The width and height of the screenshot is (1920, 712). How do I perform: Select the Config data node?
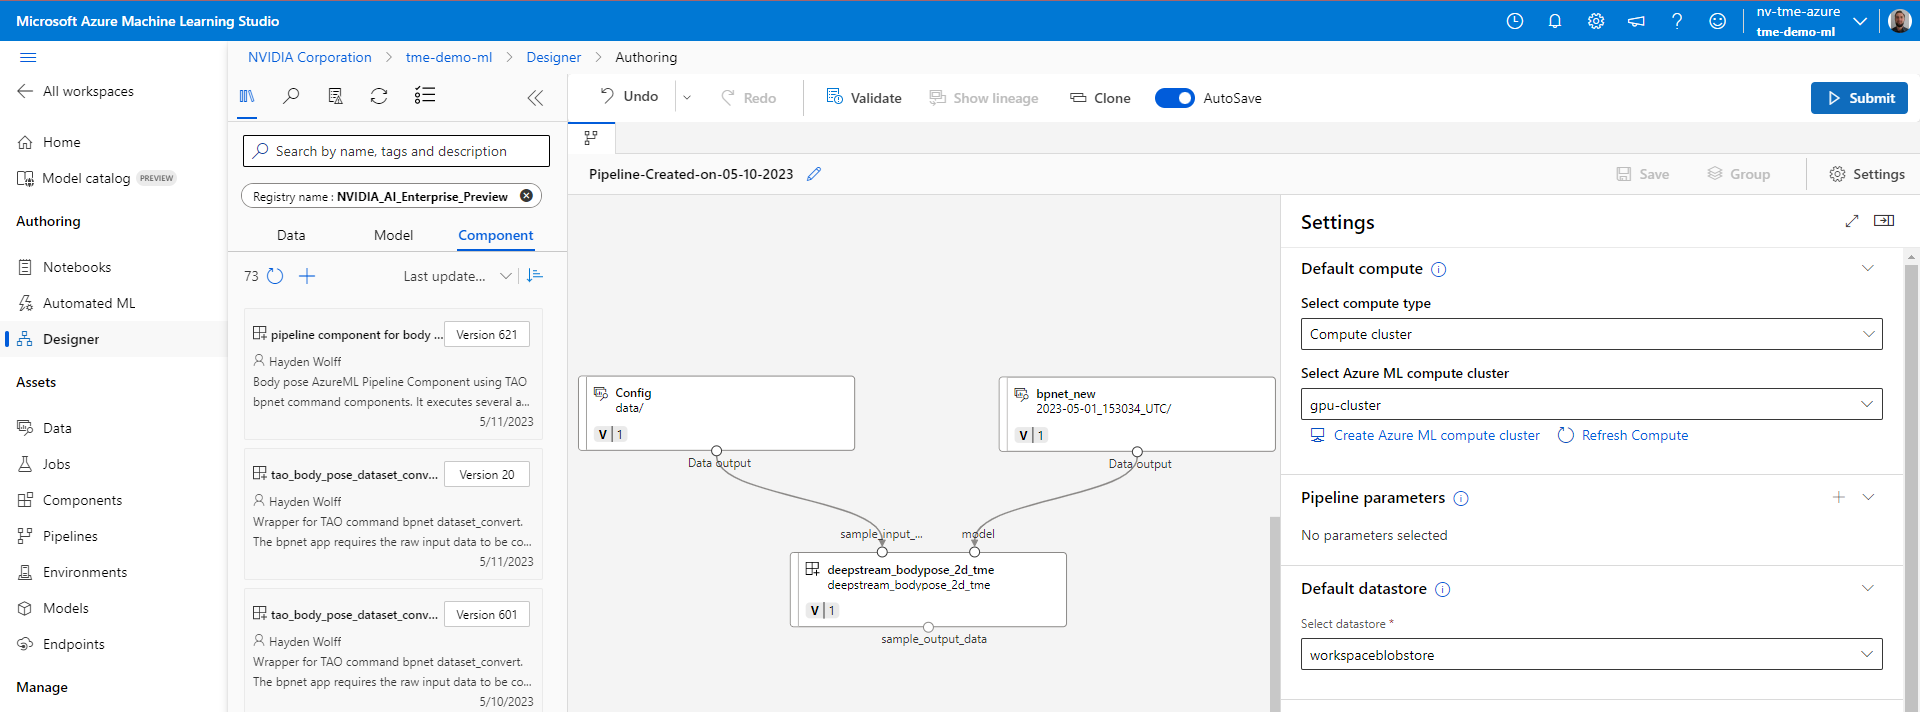pos(716,413)
